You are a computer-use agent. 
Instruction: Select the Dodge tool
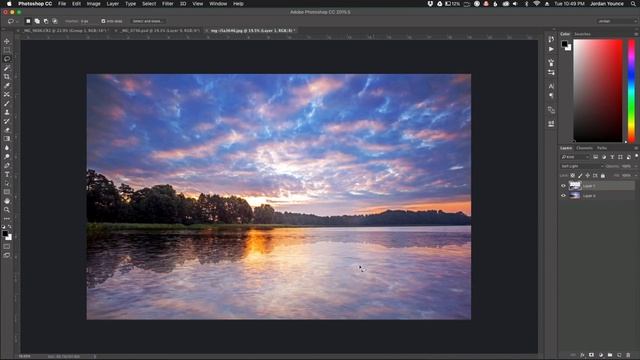tap(7, 157)
